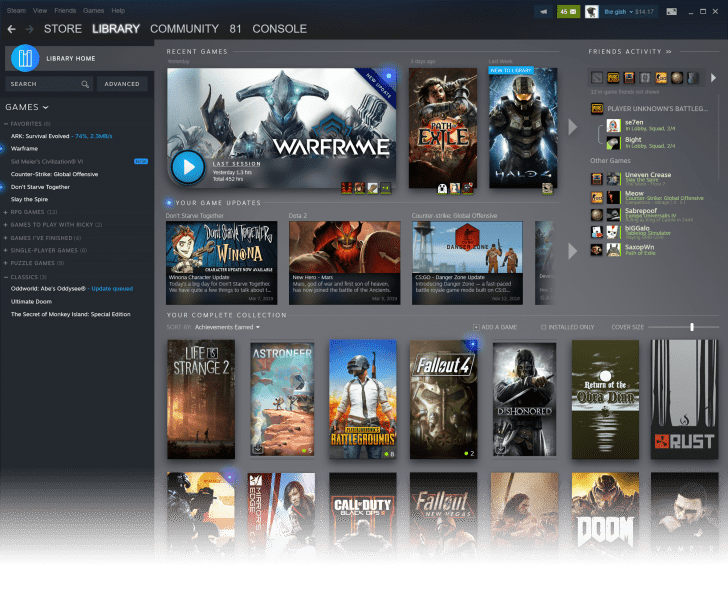This screenshot has width=728, height=600.
Task: Open the announcements megaphone icon
Action: pos(544,11)
